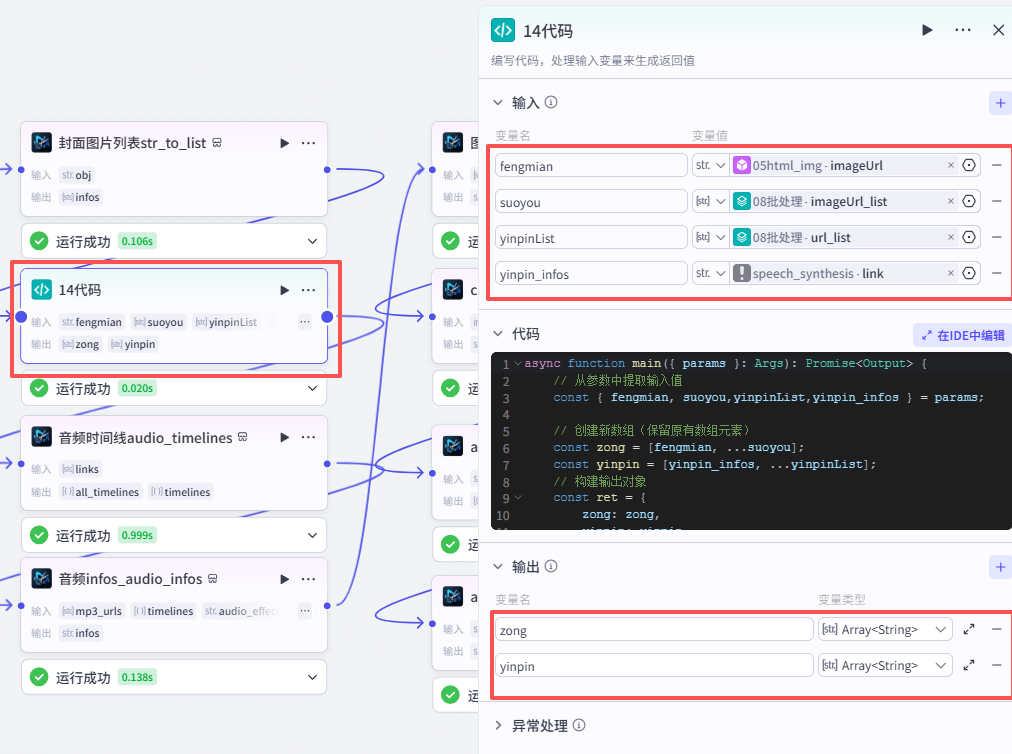1012x754 pixels.
Task: Expand the zong output row details
Action: pyautogui.click(x=969, y=630)
